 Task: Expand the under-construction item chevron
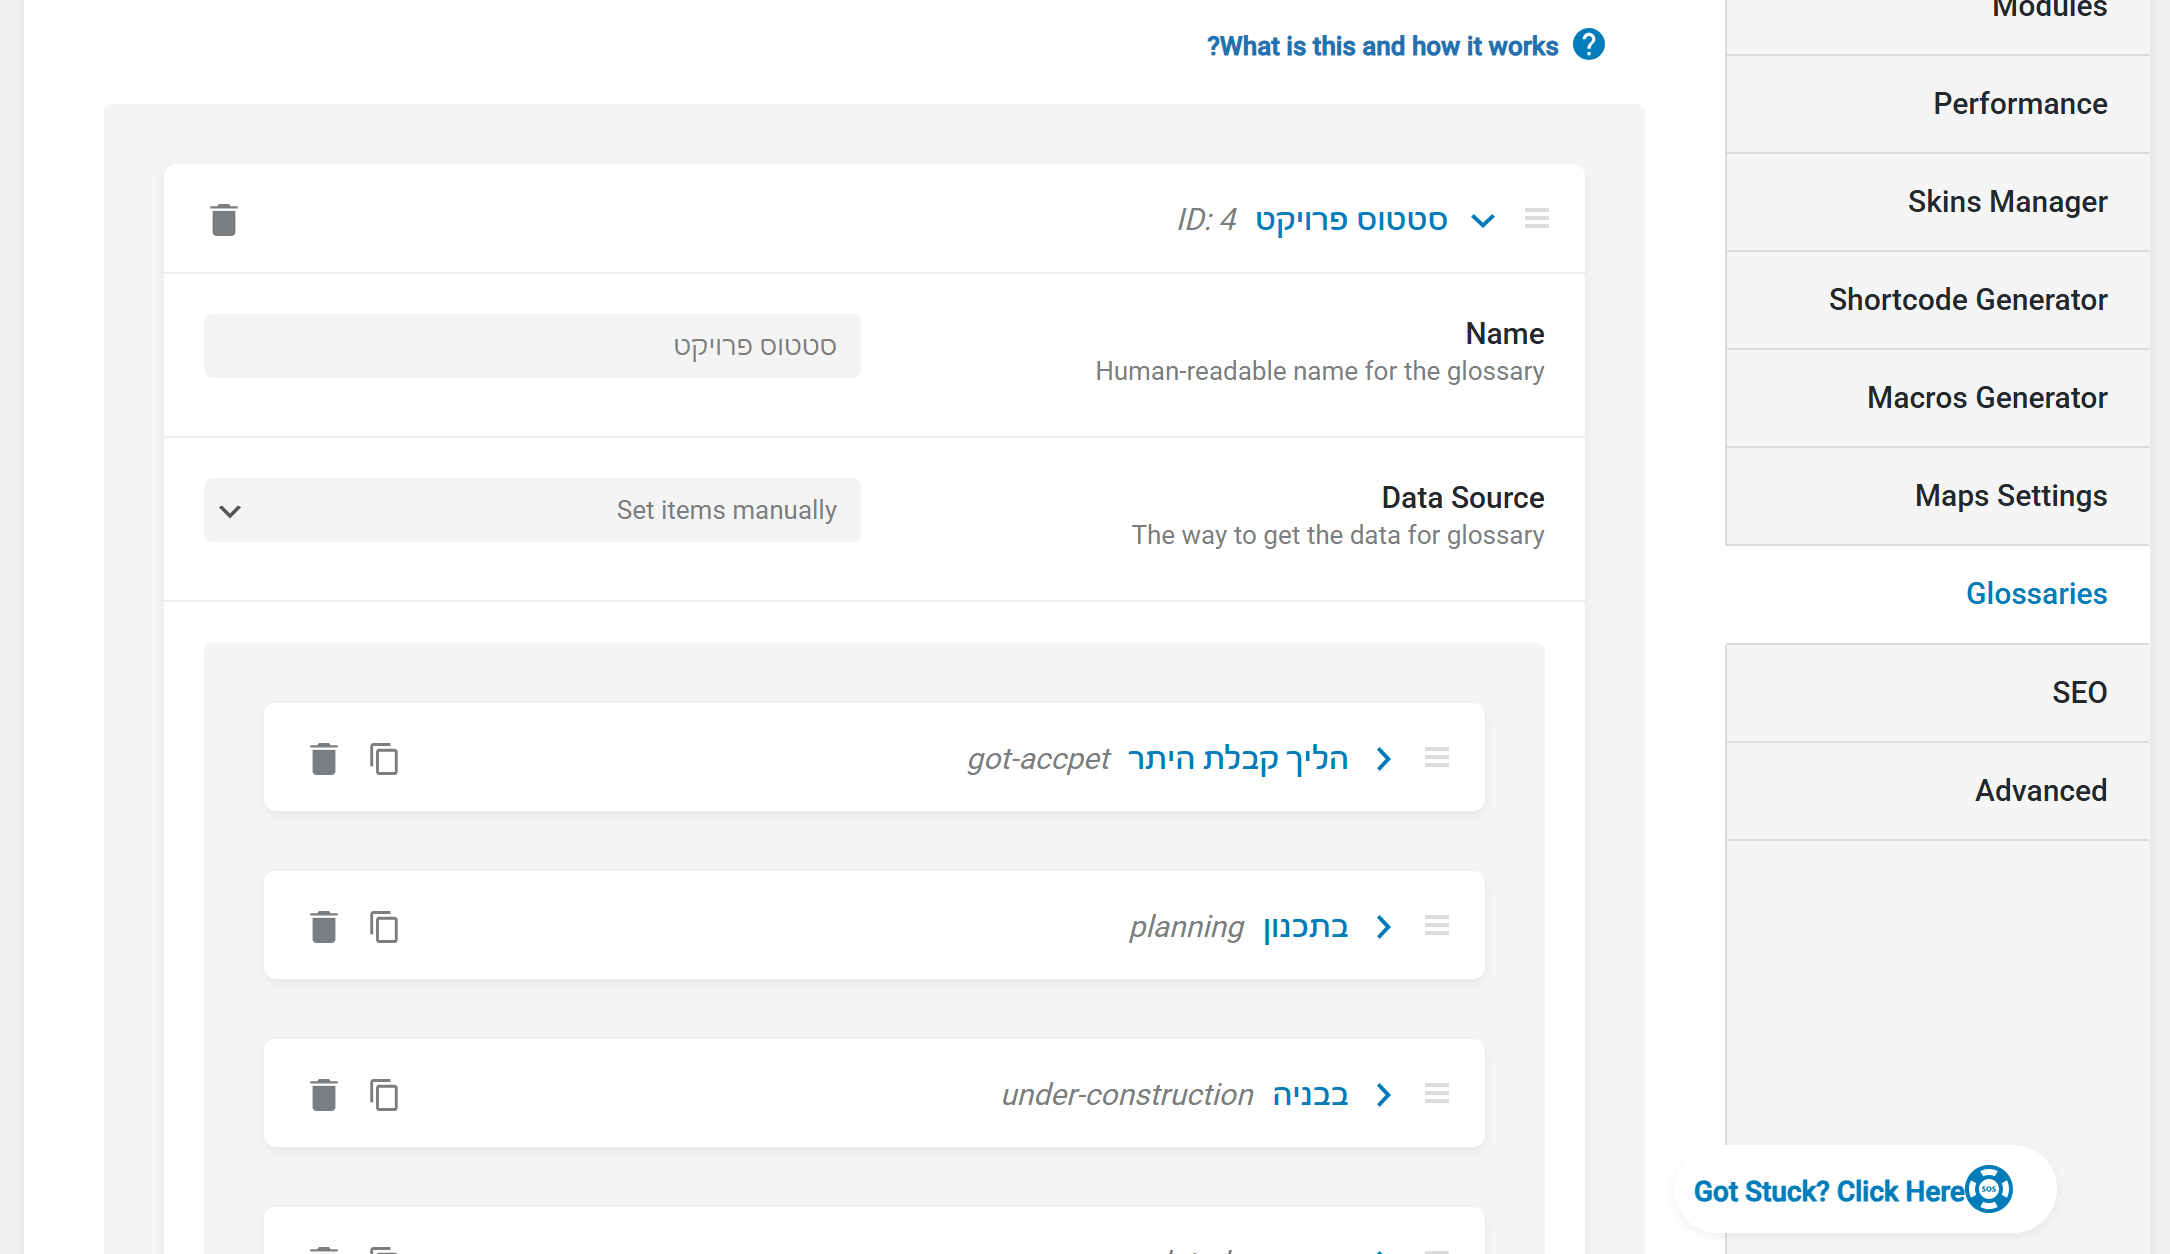point(1384,1095)
